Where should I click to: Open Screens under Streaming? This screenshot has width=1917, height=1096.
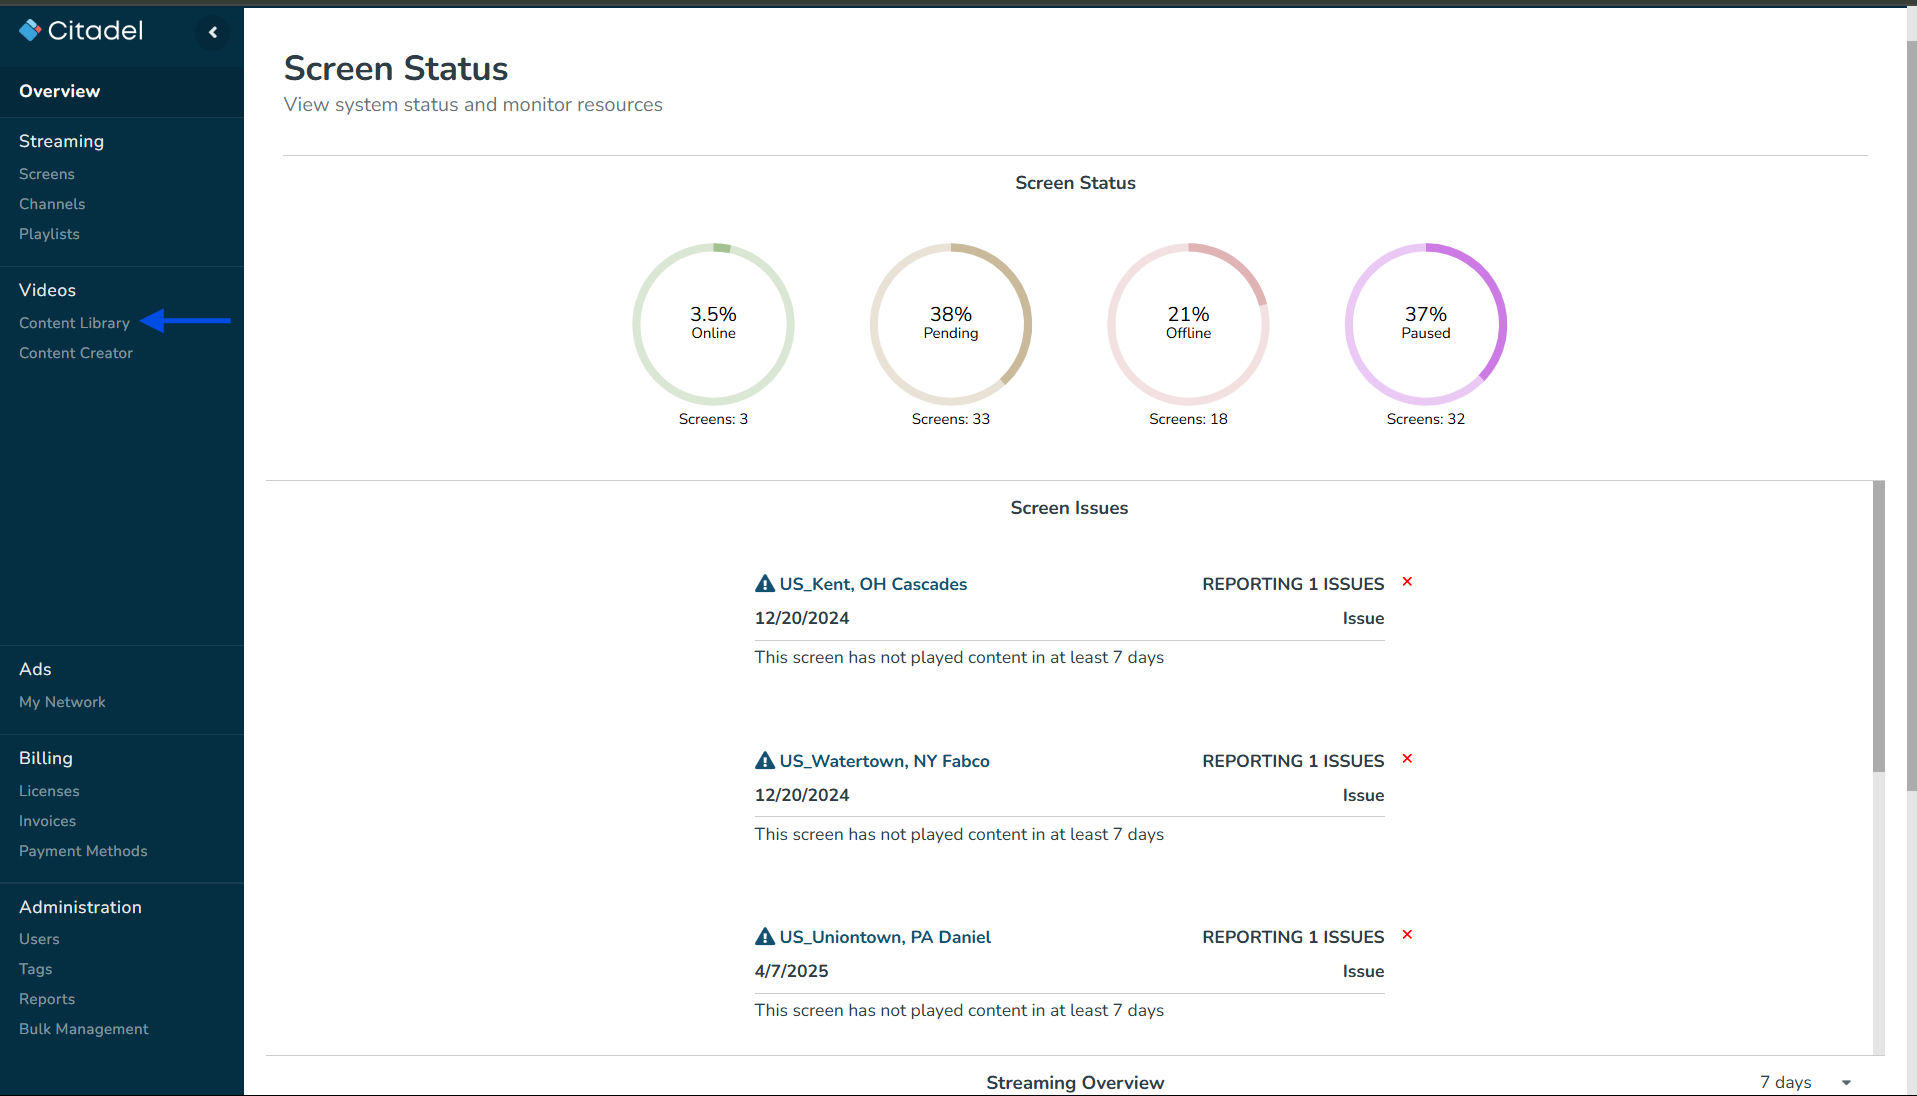[47, 174]
